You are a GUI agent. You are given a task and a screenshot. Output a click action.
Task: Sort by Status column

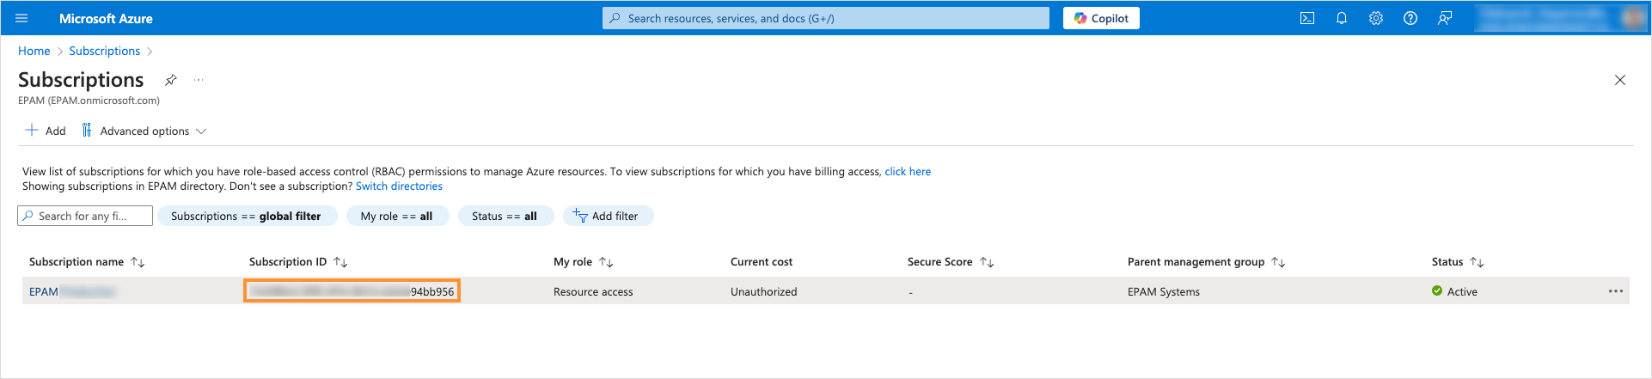(x=1457, y=262)
